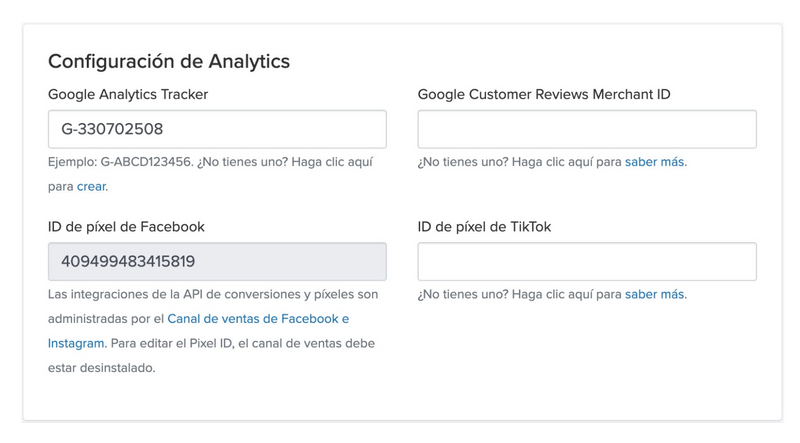Screen dimensions: 800x443
Task: Select the ID de píxel de TikTok field
Action: pos(586,262)
